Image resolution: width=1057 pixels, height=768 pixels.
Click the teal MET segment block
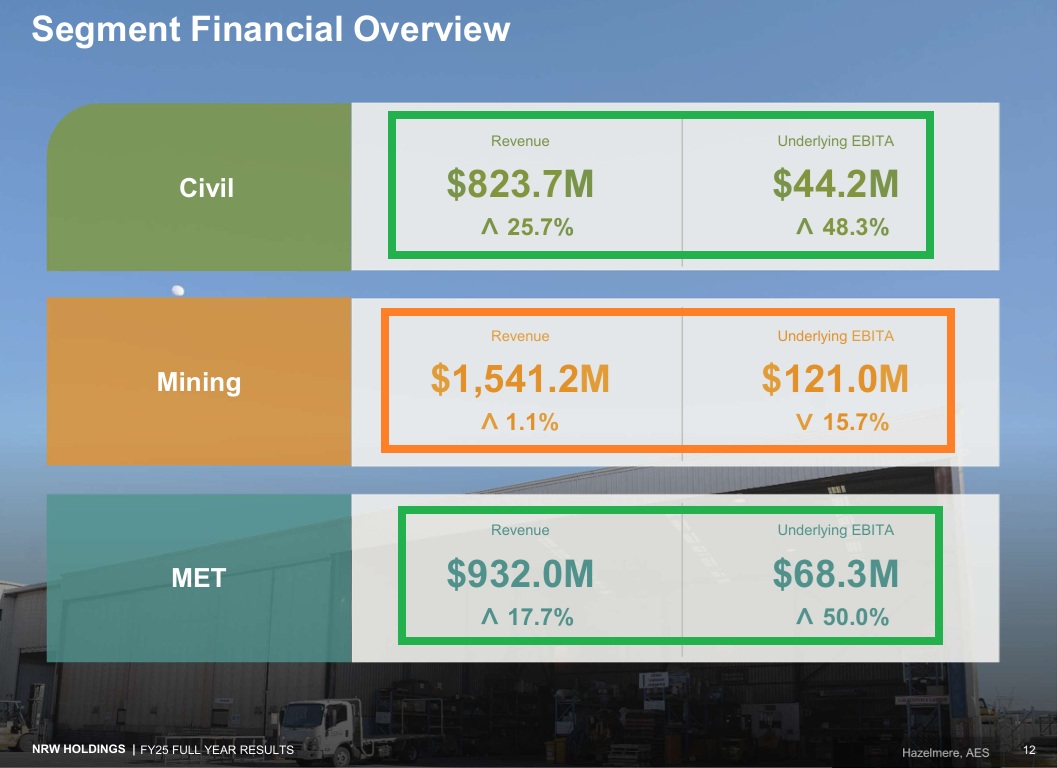point(199,577)
